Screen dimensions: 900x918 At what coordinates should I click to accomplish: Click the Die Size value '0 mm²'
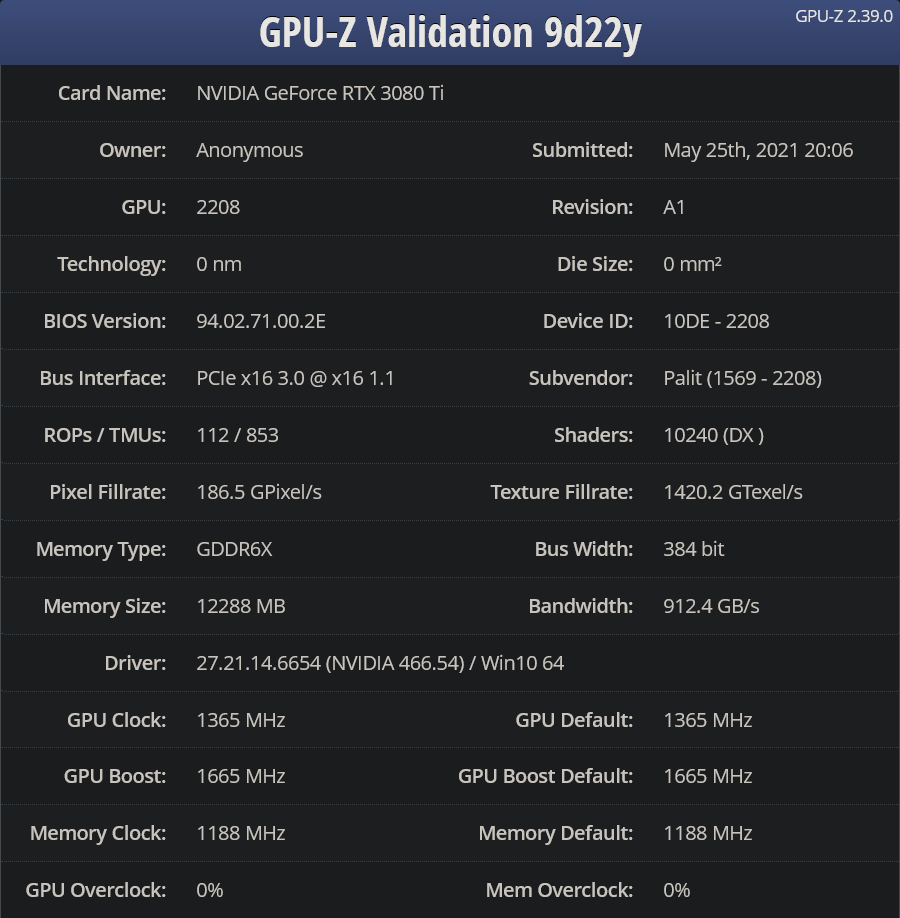[692, 264]
